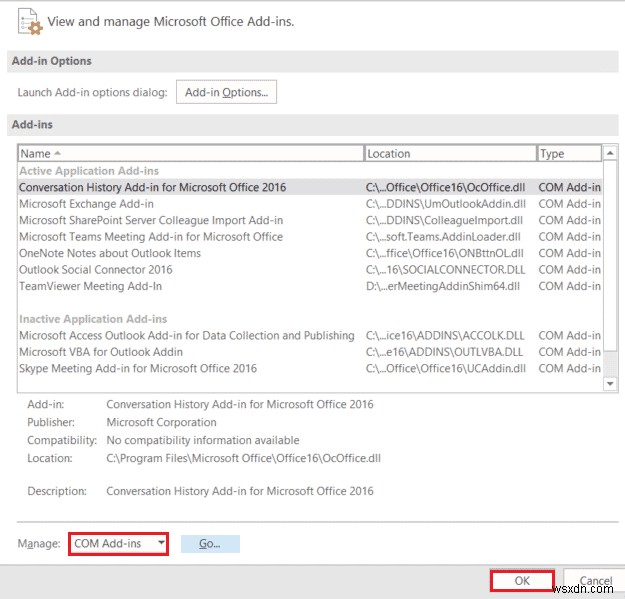This screenshot has height=599, width=625.
Task: Click location C:\...DDINS\UmOutlookAddin.dll cell
Action: coord(446,204)
